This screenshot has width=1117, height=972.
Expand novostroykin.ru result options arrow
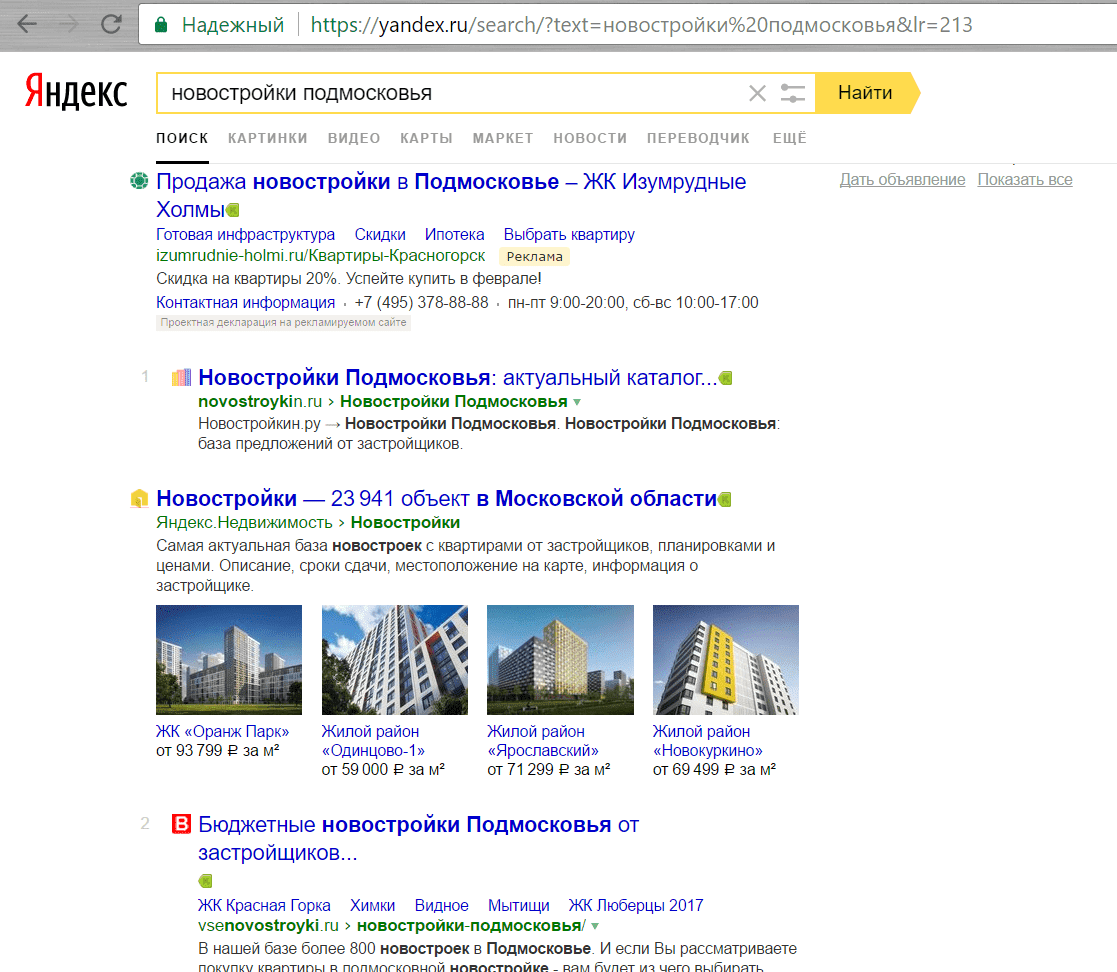click(x=577, y=402)
